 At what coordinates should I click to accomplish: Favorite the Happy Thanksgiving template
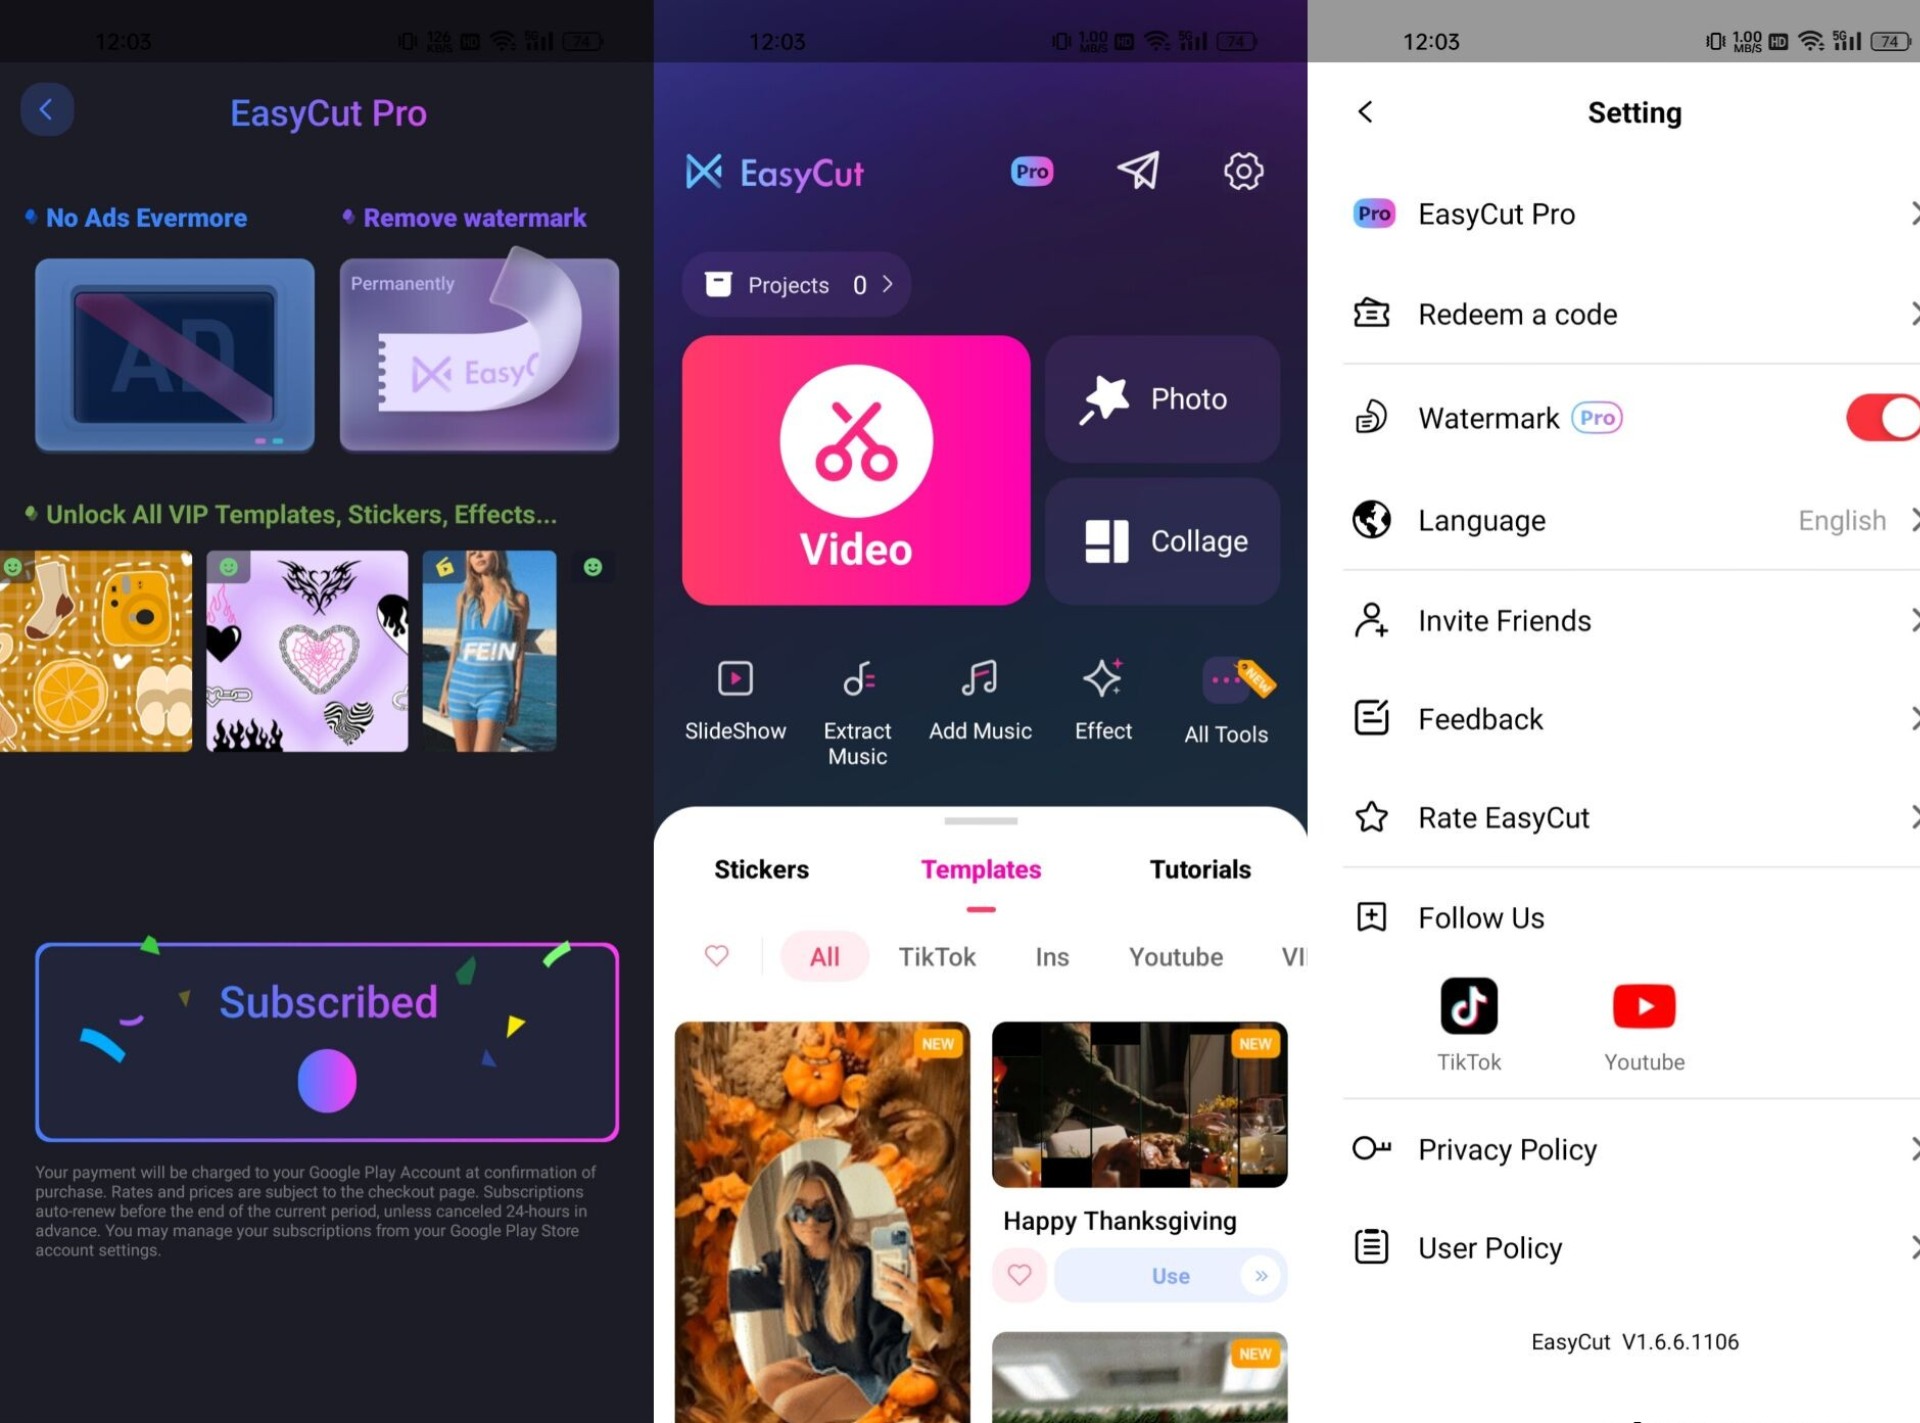tap(1019, 1275)
